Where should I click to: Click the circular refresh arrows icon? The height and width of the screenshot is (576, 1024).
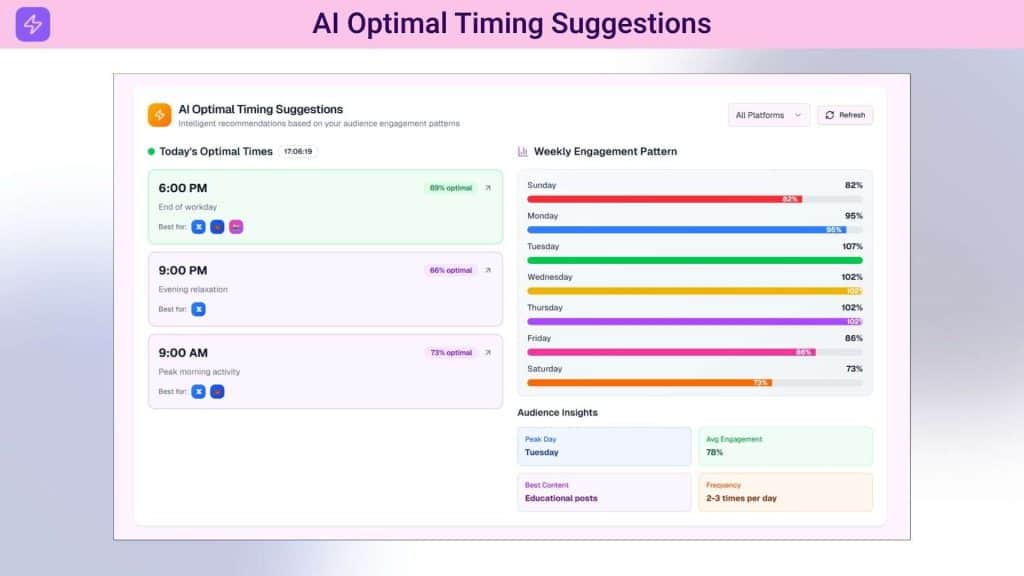pyautogui.click(x=829, y=115)
